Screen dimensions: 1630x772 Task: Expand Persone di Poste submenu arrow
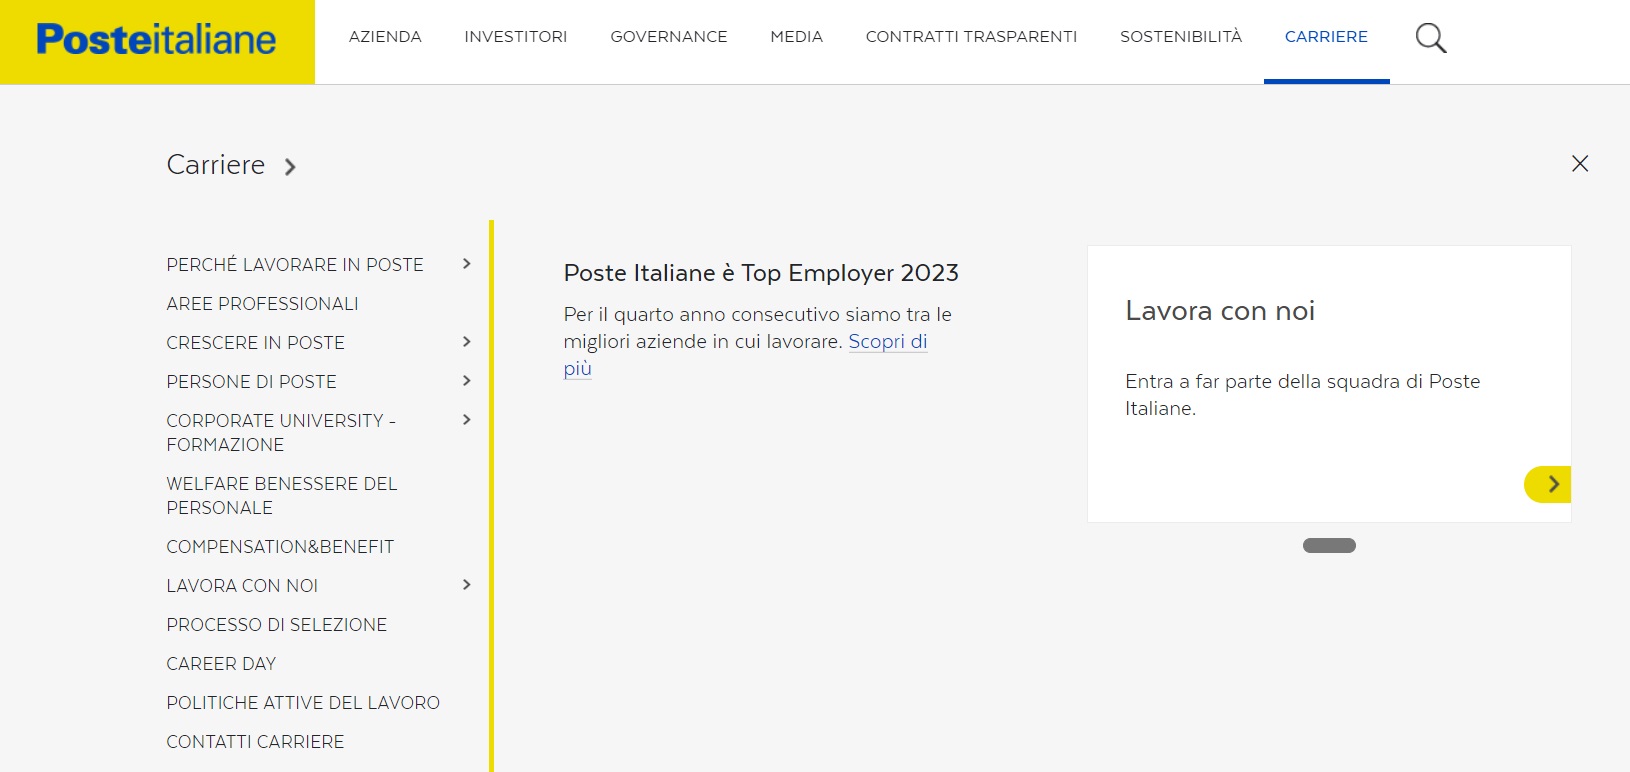466,381
